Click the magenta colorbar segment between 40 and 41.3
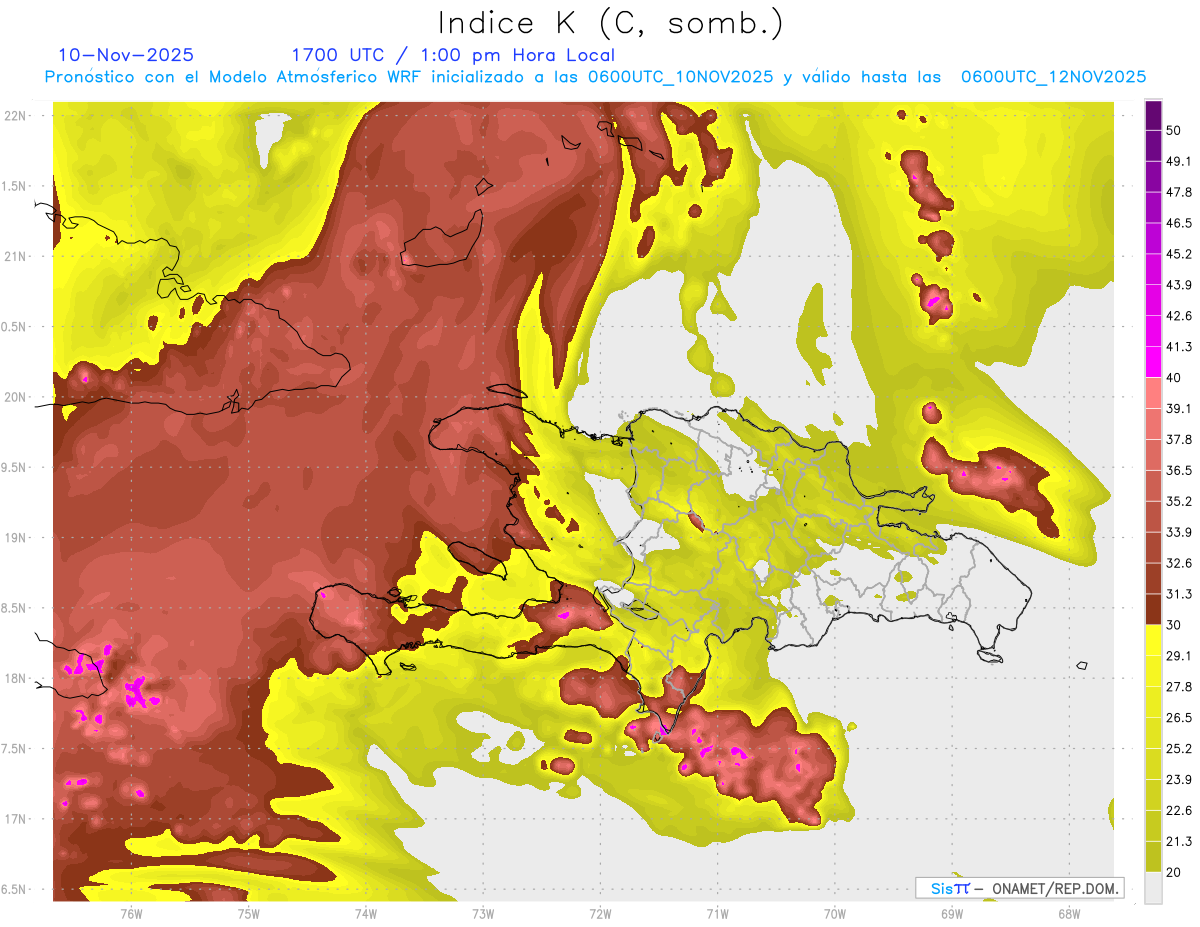The image size is (1200, 927). 1153,362
